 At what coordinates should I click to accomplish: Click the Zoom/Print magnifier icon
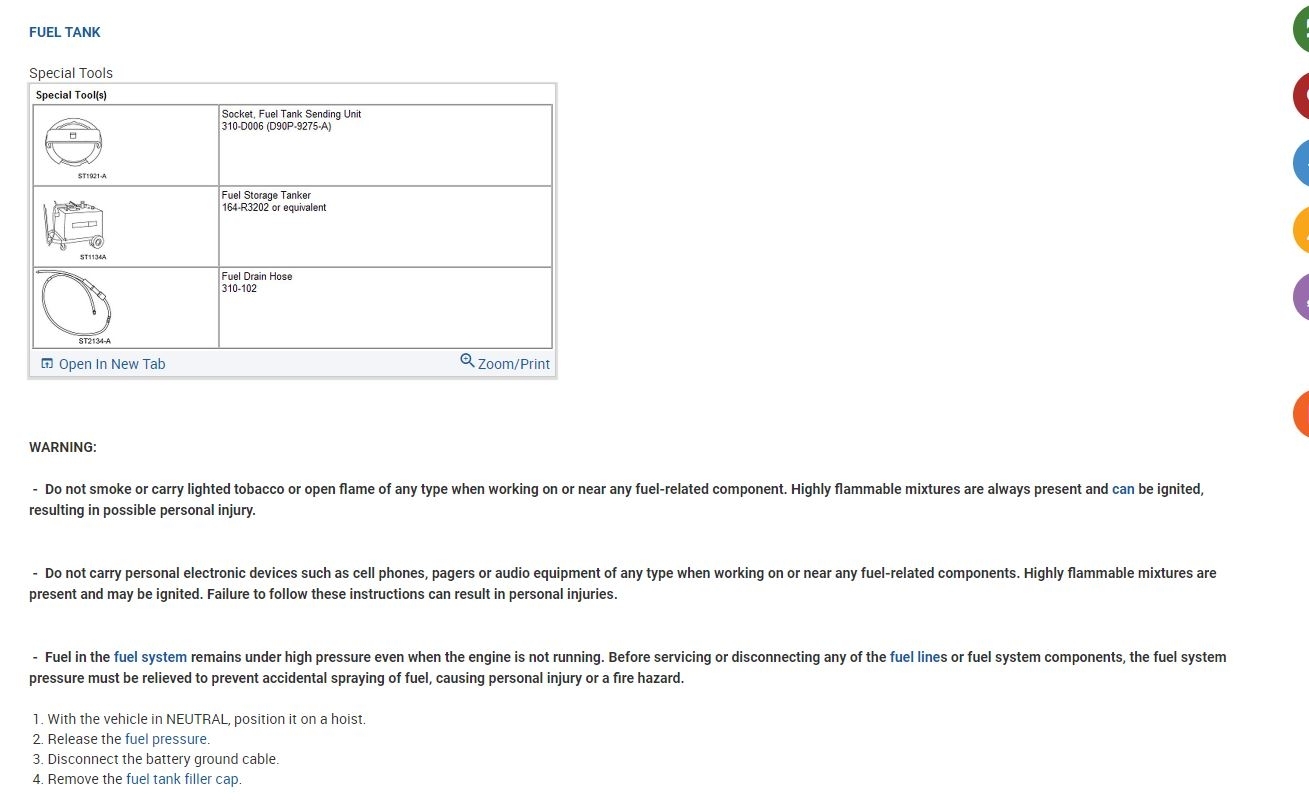point(467,361)
